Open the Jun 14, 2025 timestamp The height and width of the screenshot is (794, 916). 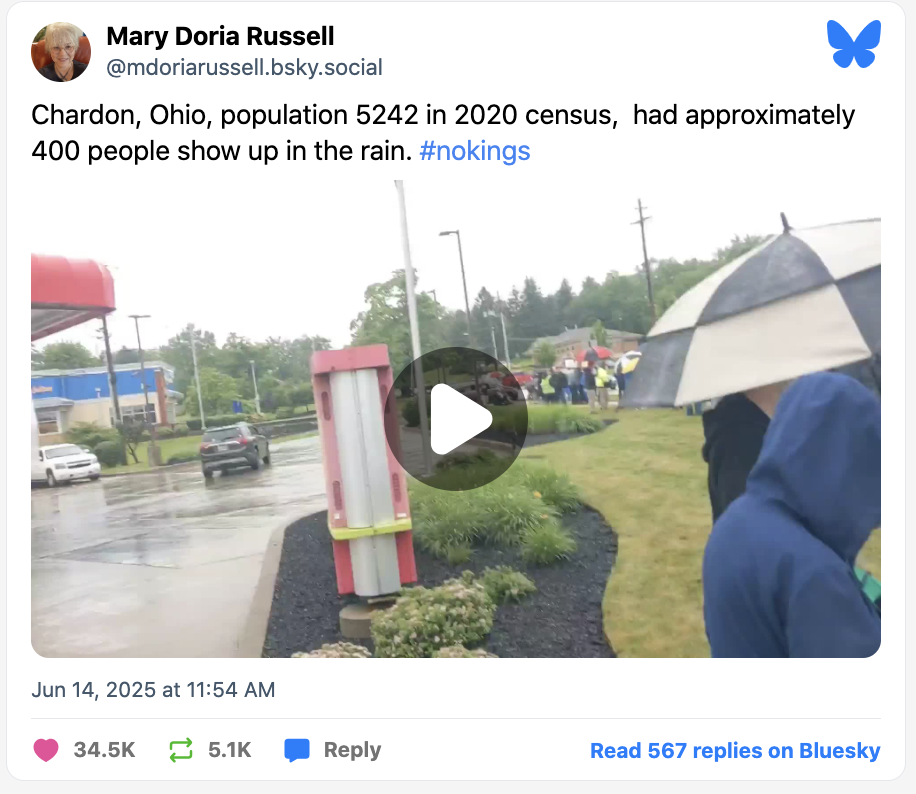tap(153, 689)
